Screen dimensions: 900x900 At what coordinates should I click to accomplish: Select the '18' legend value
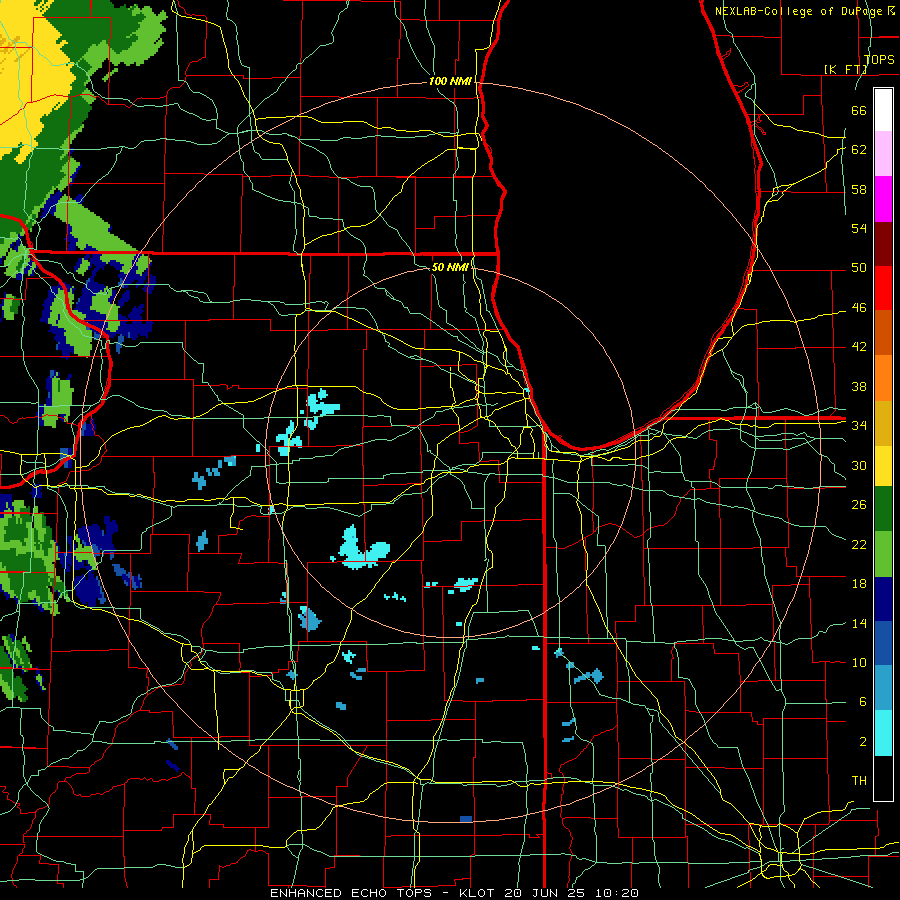coord(859,584)
